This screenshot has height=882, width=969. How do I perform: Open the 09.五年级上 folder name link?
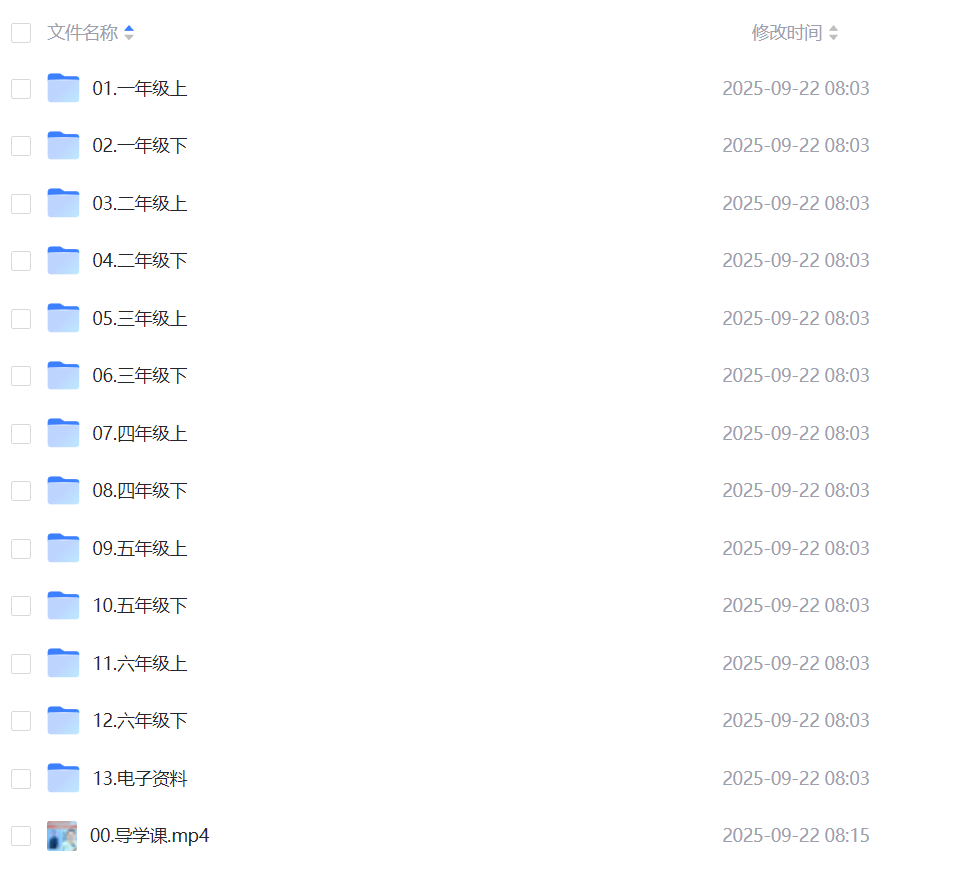point(140,548)
